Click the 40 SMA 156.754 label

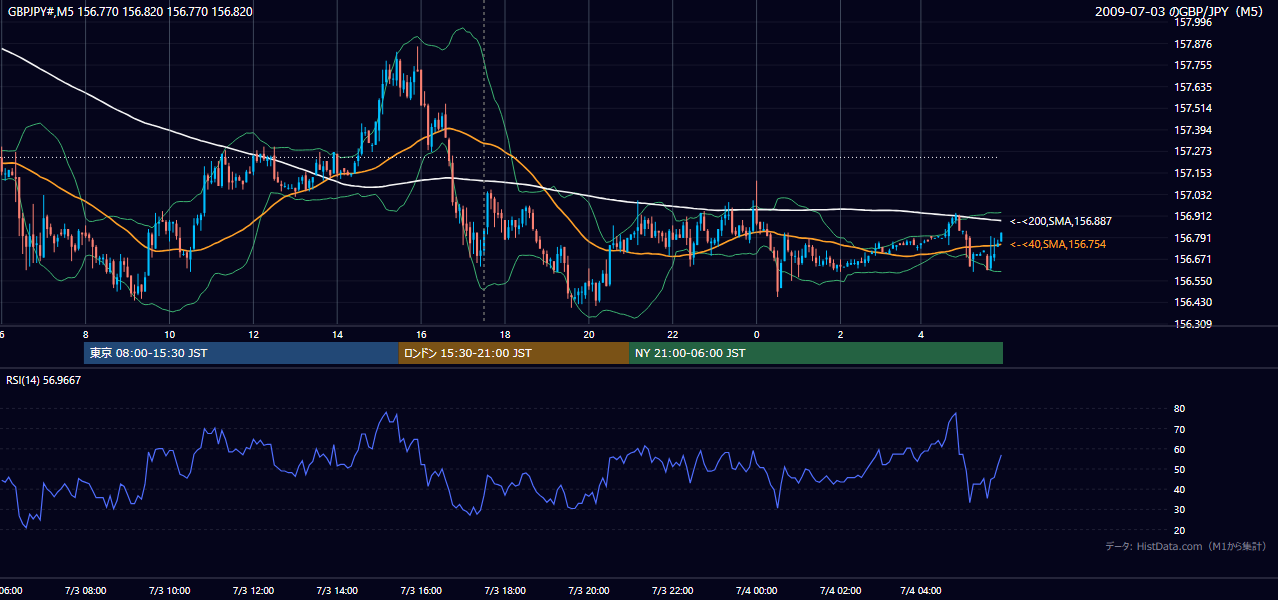click(x=1058, y=244)
